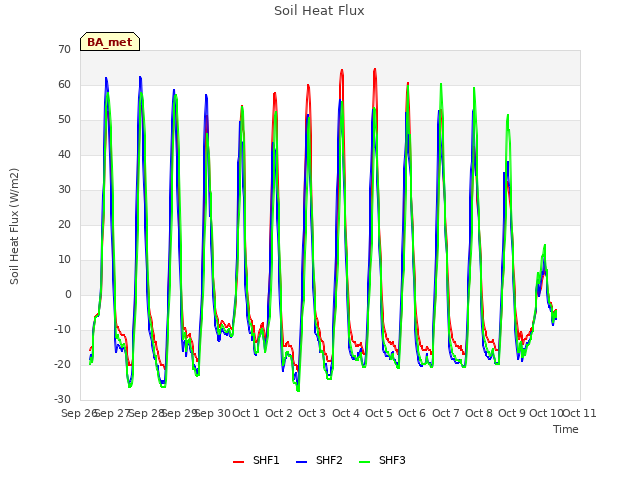
Task: Click the 70 y-axis tick label
Action: pos(64,49)
